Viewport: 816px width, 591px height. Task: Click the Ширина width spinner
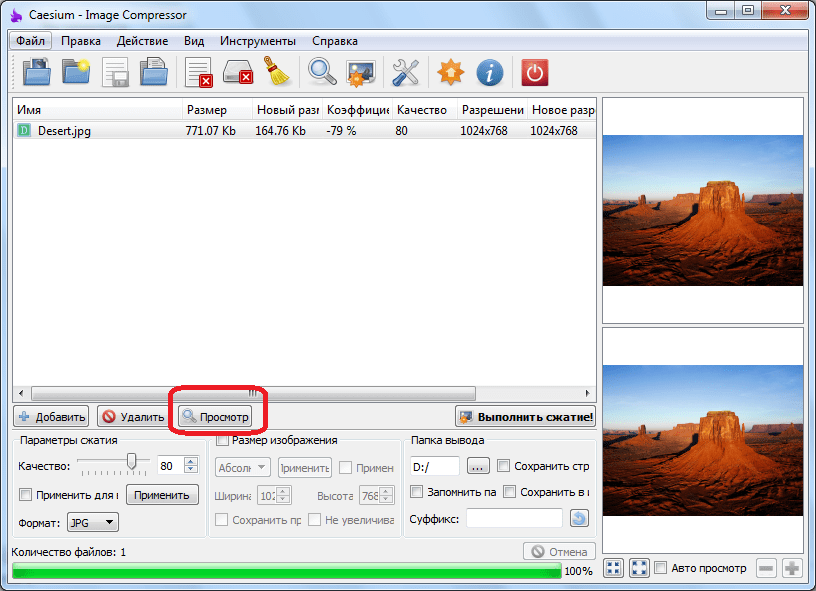coord(274,495)
